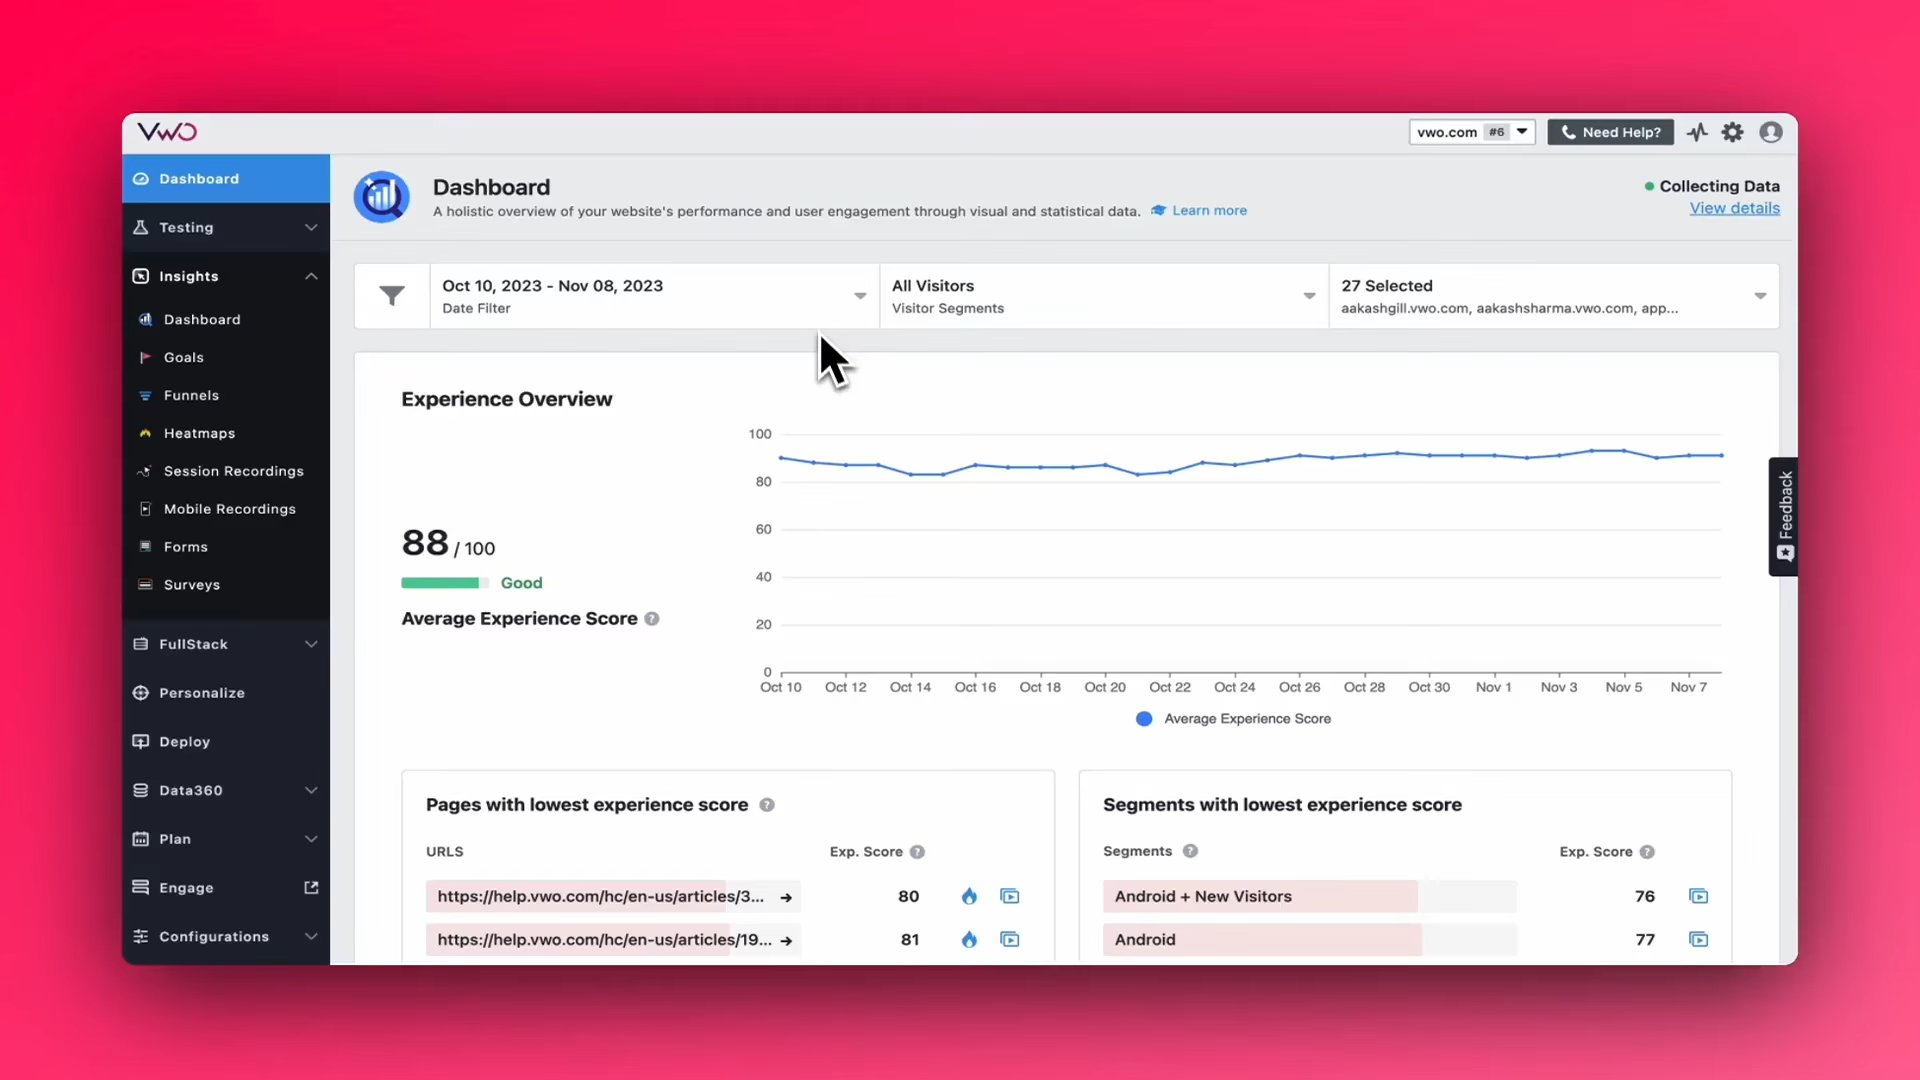
Task: Open the recordings icon next to Android + New Visitors score
Action: 1699,896
